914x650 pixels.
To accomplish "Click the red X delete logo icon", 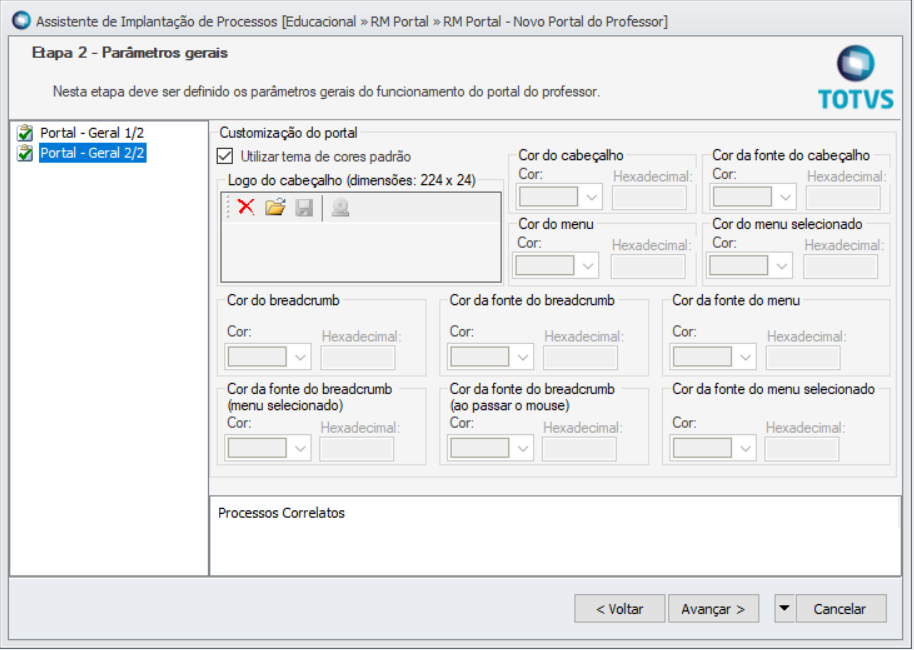I will click(x=246, y=207).
